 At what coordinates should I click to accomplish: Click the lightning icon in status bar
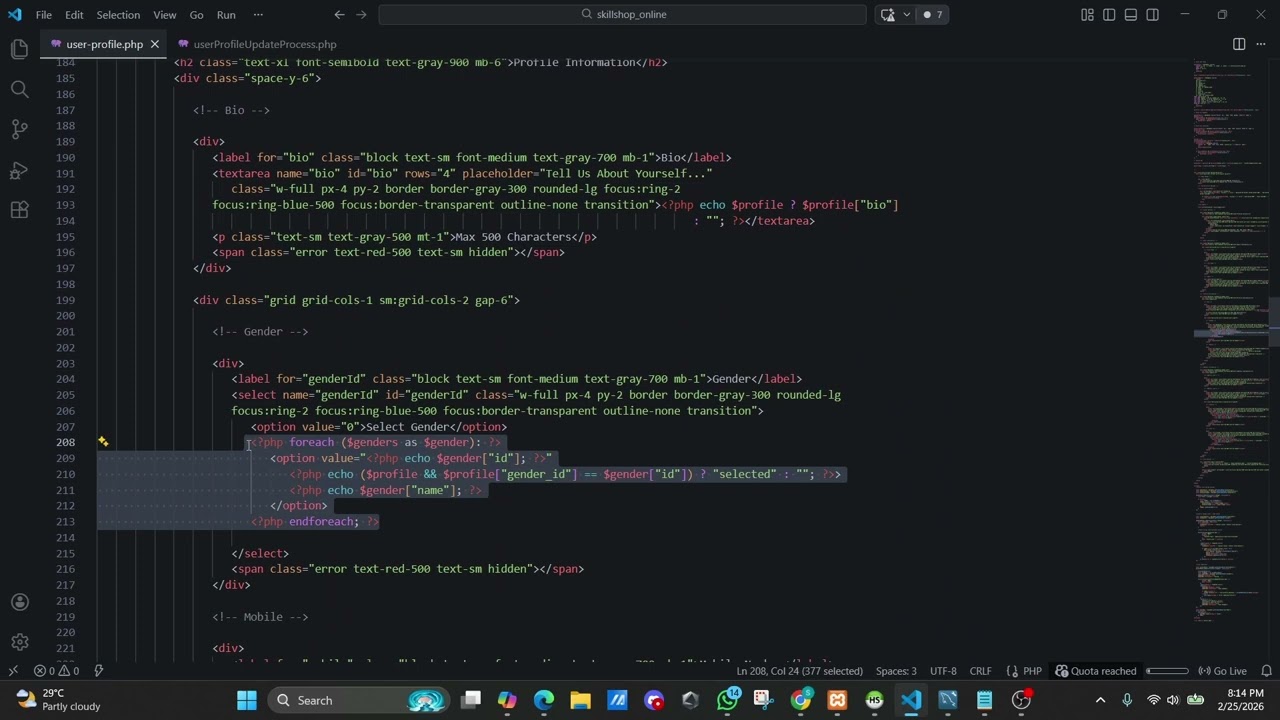pos(99,671)
